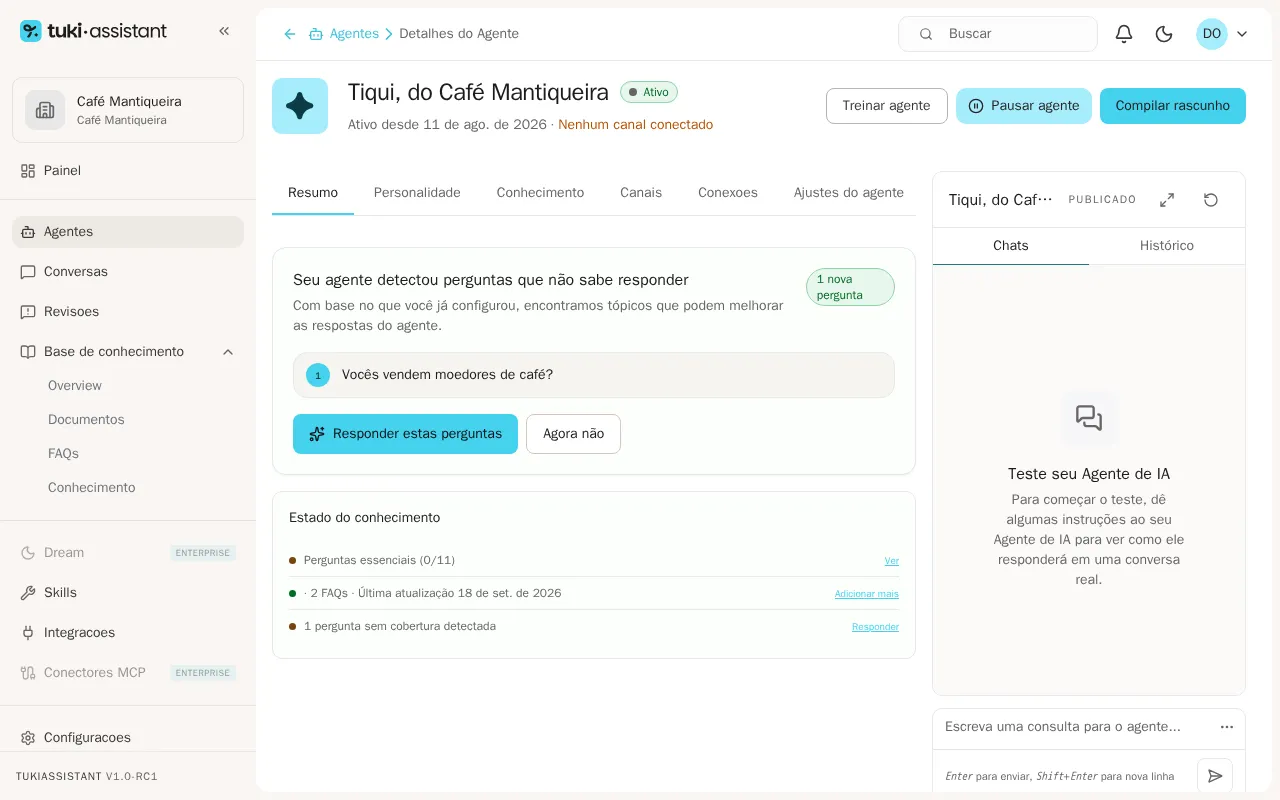
Task: Collapse the sidebar with double-chevron icon
Action: click(224, 31)
